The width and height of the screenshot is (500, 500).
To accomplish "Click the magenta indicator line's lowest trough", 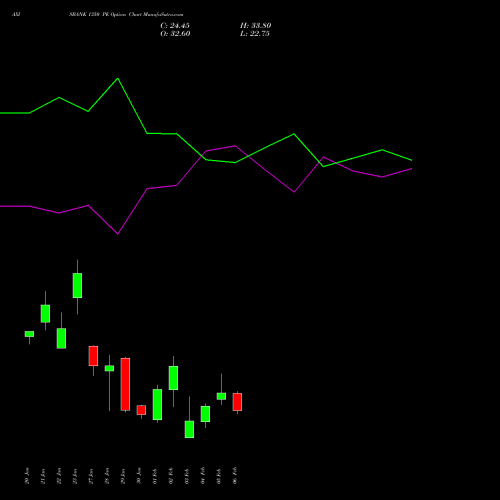I will pos(118,234).
